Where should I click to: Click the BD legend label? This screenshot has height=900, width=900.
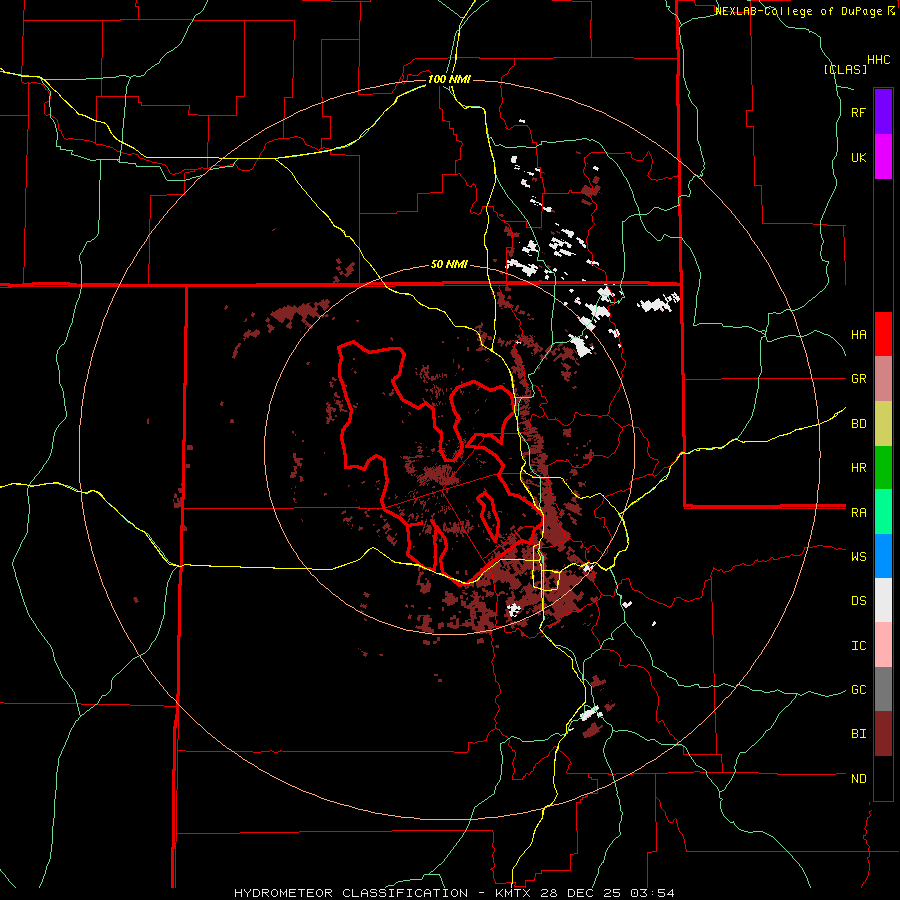(x=858, y=424)
